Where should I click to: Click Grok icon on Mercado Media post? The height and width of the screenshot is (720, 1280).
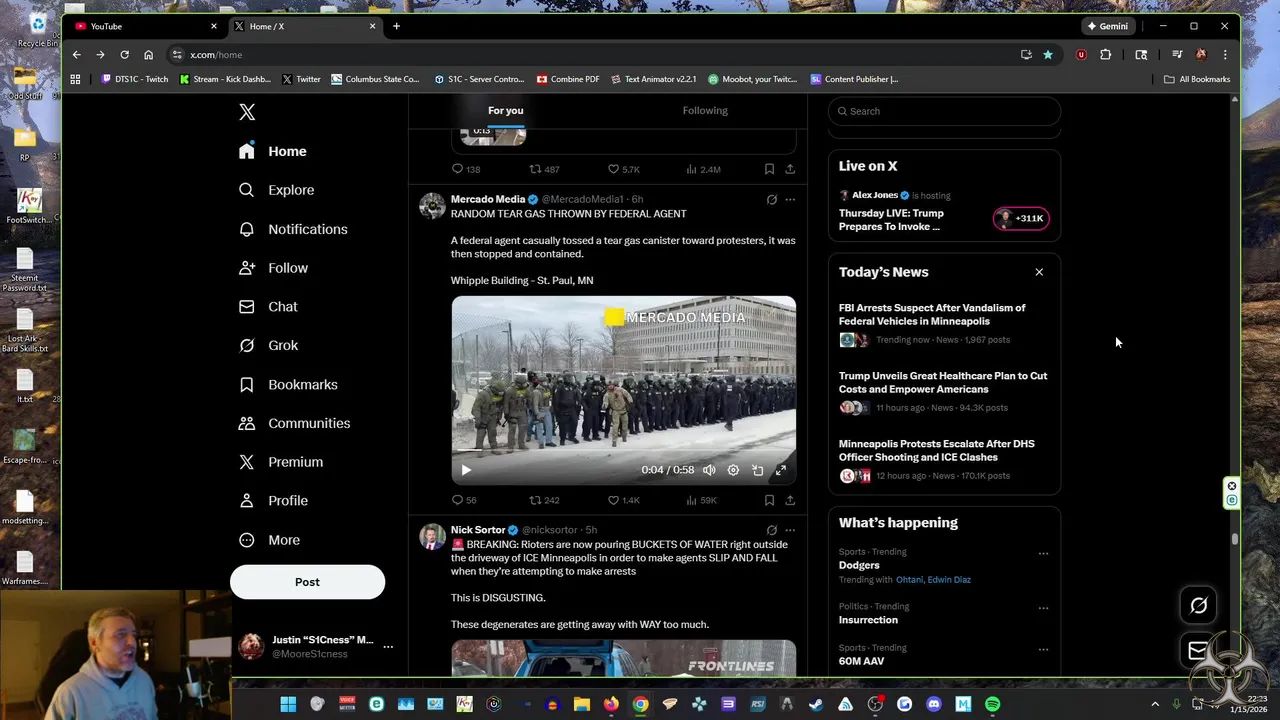coord(771,200)
